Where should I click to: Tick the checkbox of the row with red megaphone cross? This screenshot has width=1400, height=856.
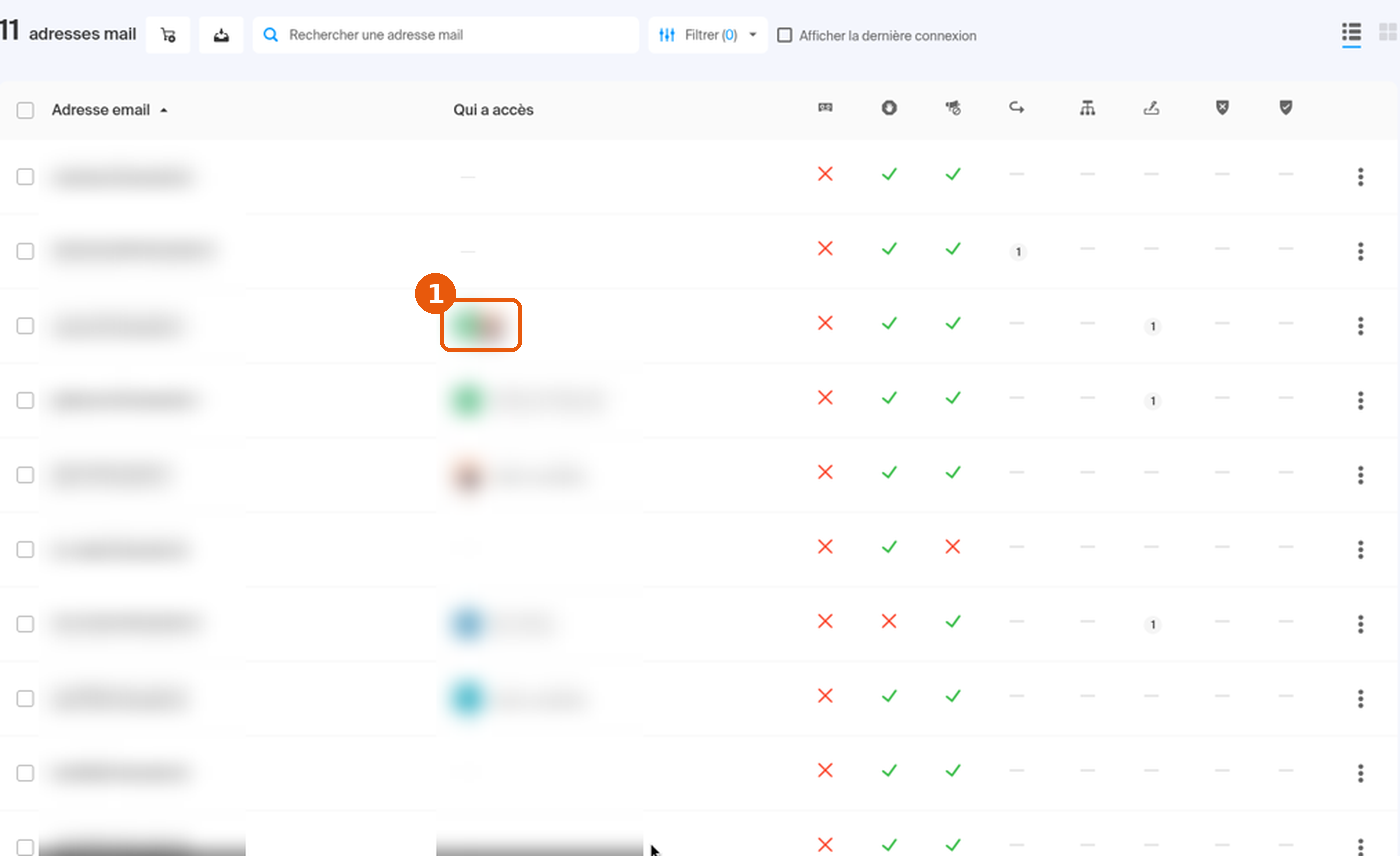click(25, 549)
